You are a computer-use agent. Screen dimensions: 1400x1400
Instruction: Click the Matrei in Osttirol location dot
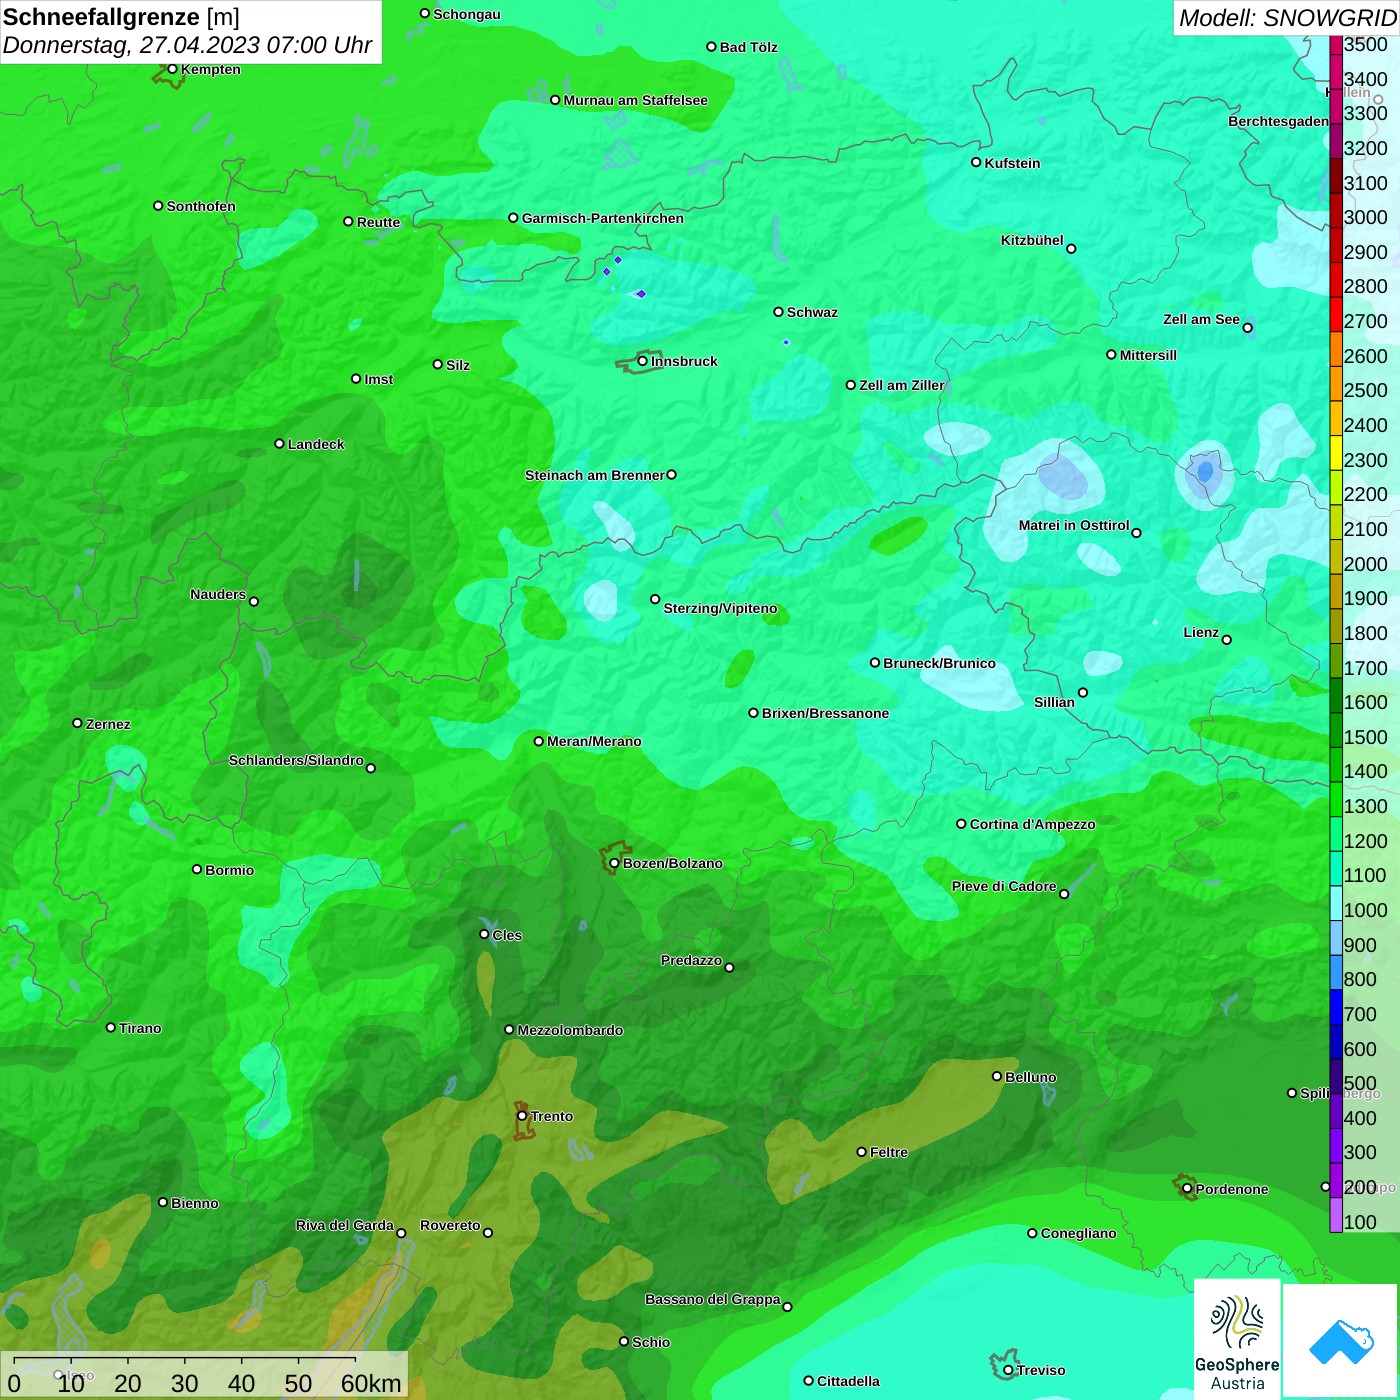(x=1136, y=533)
